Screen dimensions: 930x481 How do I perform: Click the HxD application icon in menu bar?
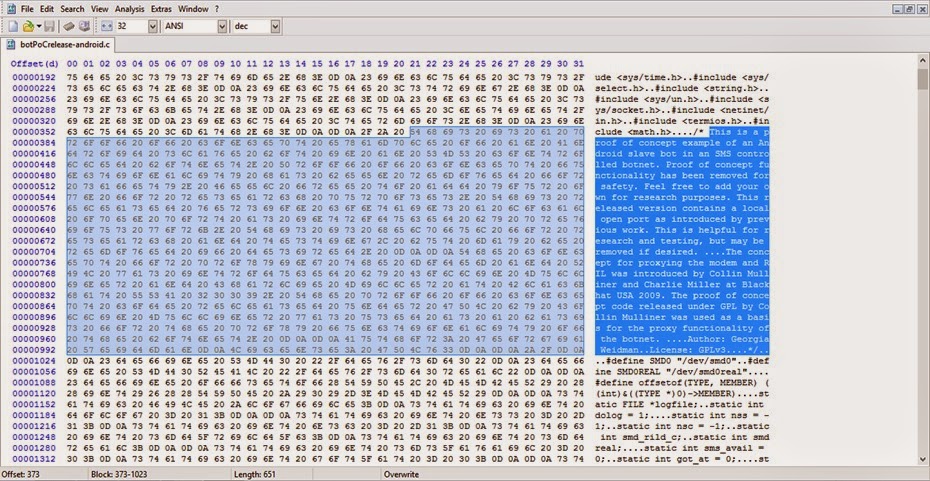tap(11, 9)
